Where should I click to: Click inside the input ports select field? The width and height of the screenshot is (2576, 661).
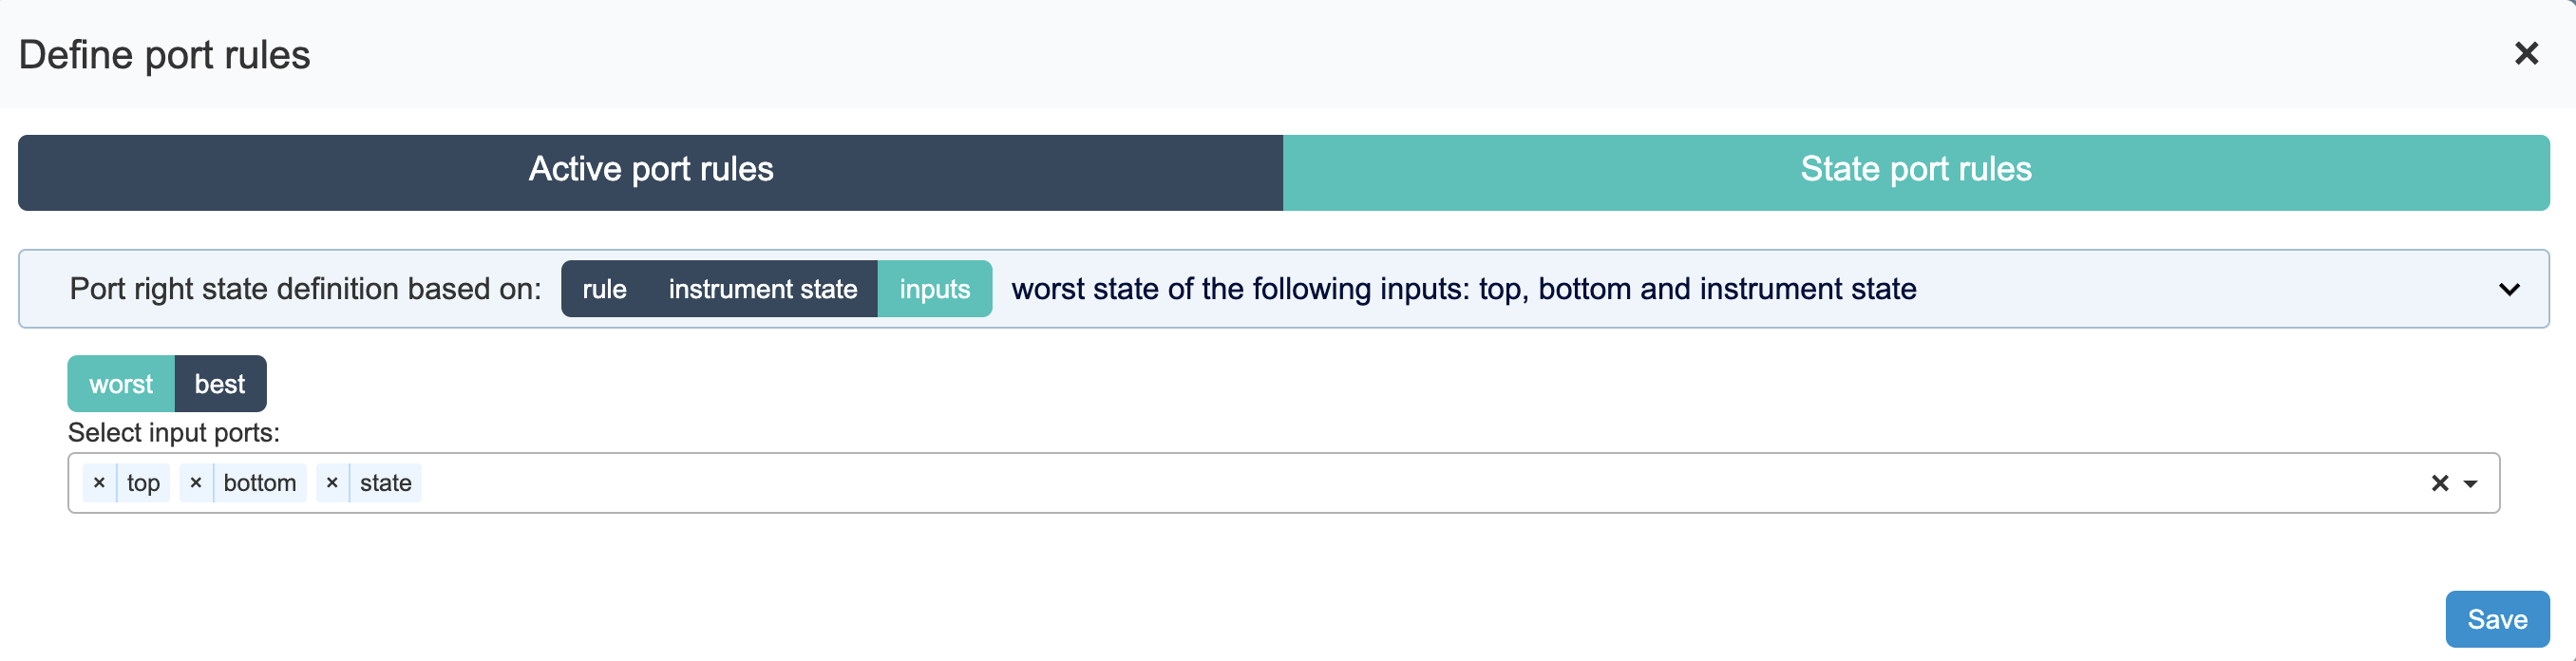pyautogui.click(x=1400, y=484)
